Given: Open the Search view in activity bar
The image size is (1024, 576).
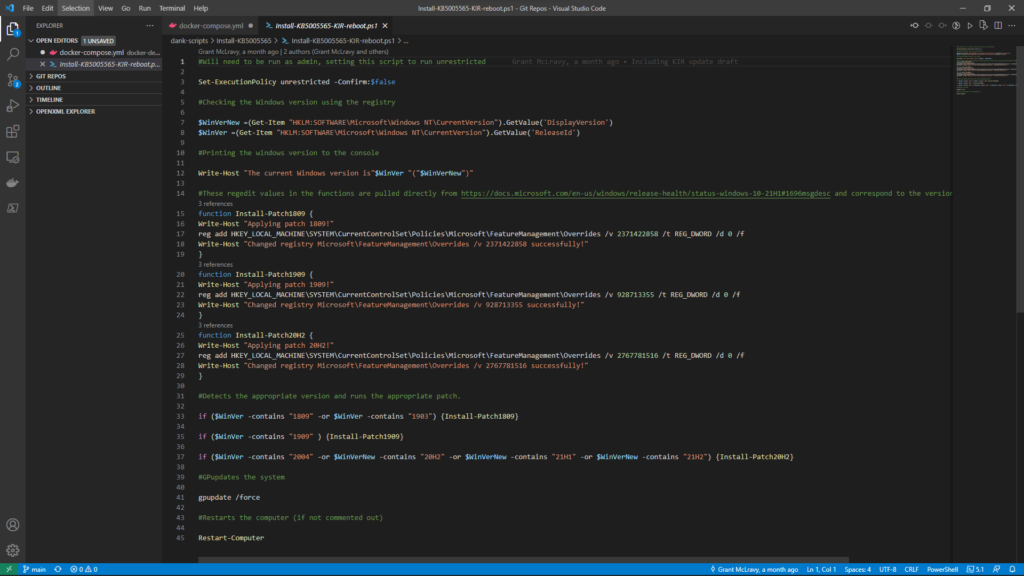Looking at the screenshot, I should (13, 53).
